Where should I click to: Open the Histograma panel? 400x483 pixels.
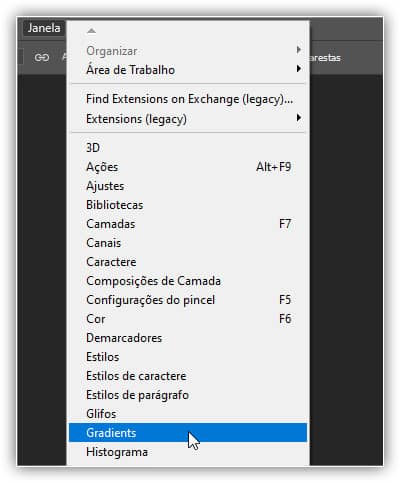[188, 452]
